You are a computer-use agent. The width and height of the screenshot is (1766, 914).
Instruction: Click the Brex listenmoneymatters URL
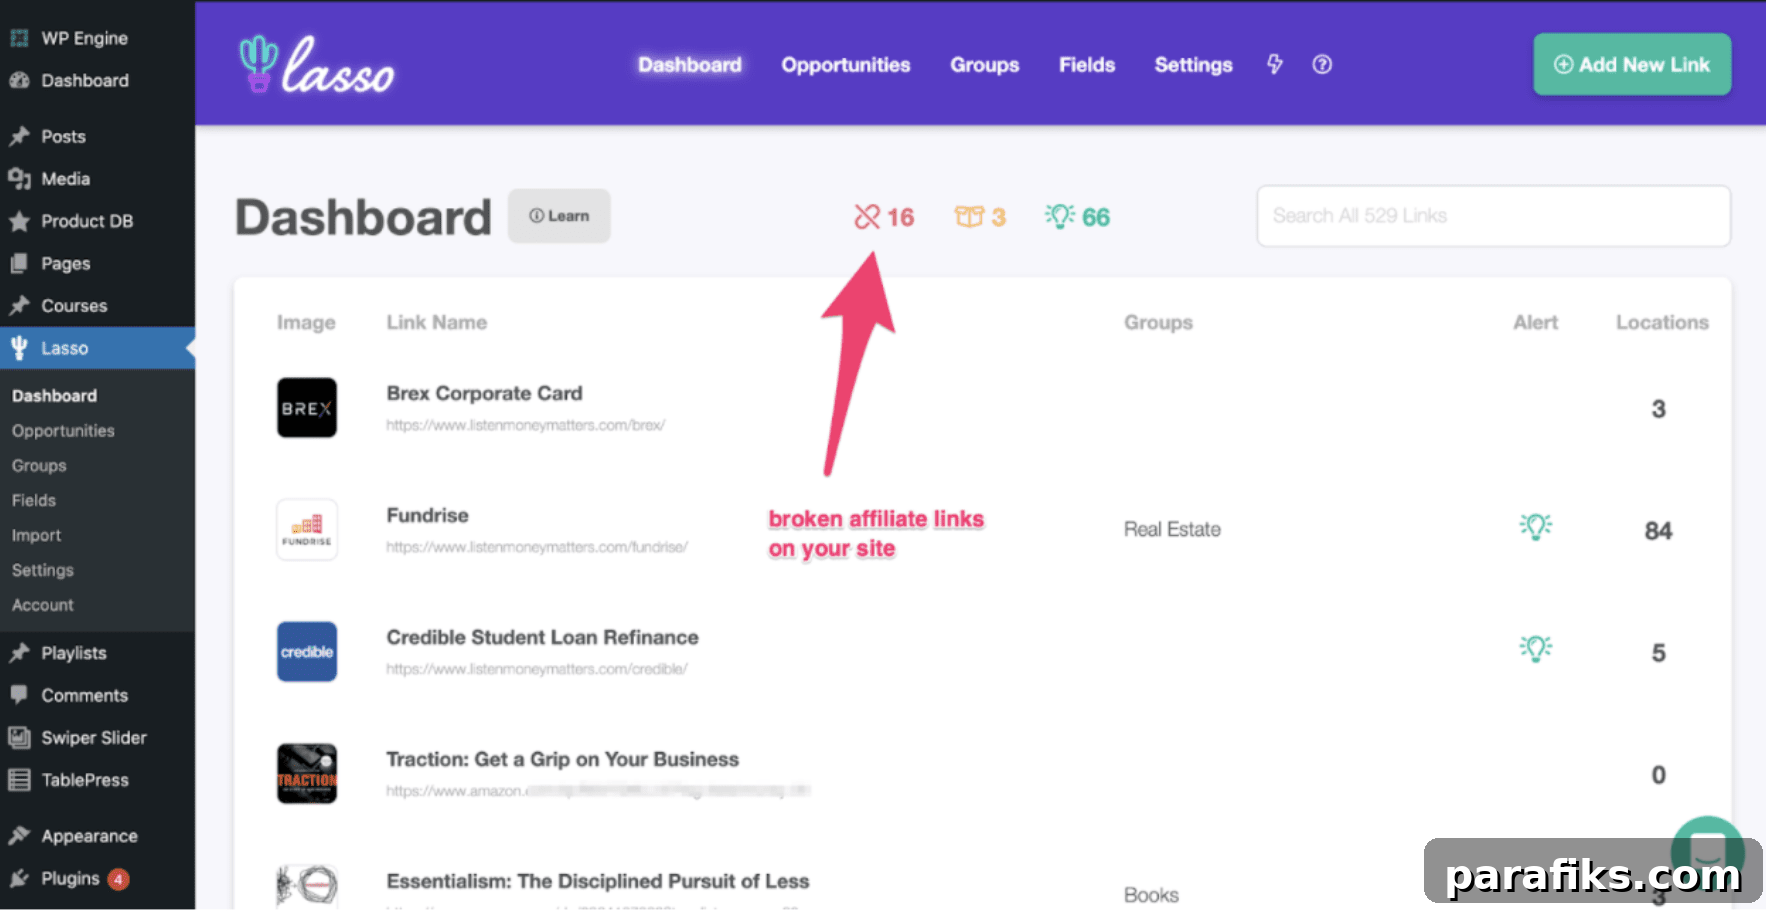point(526,425)
